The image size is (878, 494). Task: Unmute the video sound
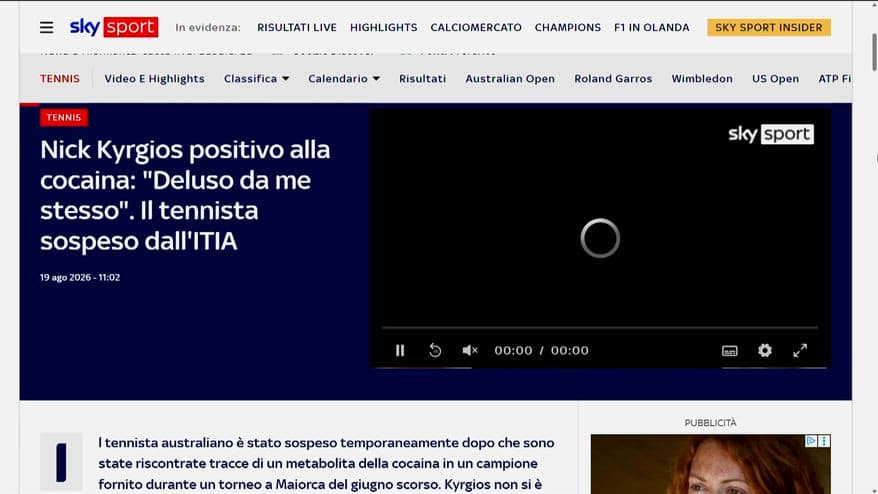[x=470, y=351]
